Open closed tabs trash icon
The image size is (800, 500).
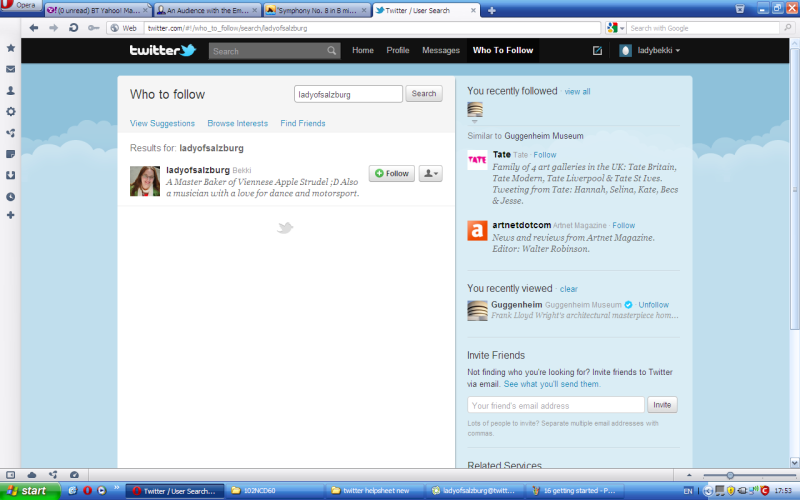(x=740, y=9)
